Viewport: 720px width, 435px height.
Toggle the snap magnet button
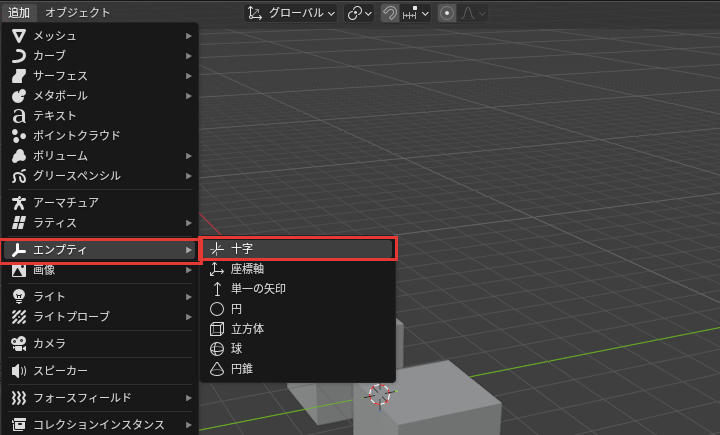(390, 13)
